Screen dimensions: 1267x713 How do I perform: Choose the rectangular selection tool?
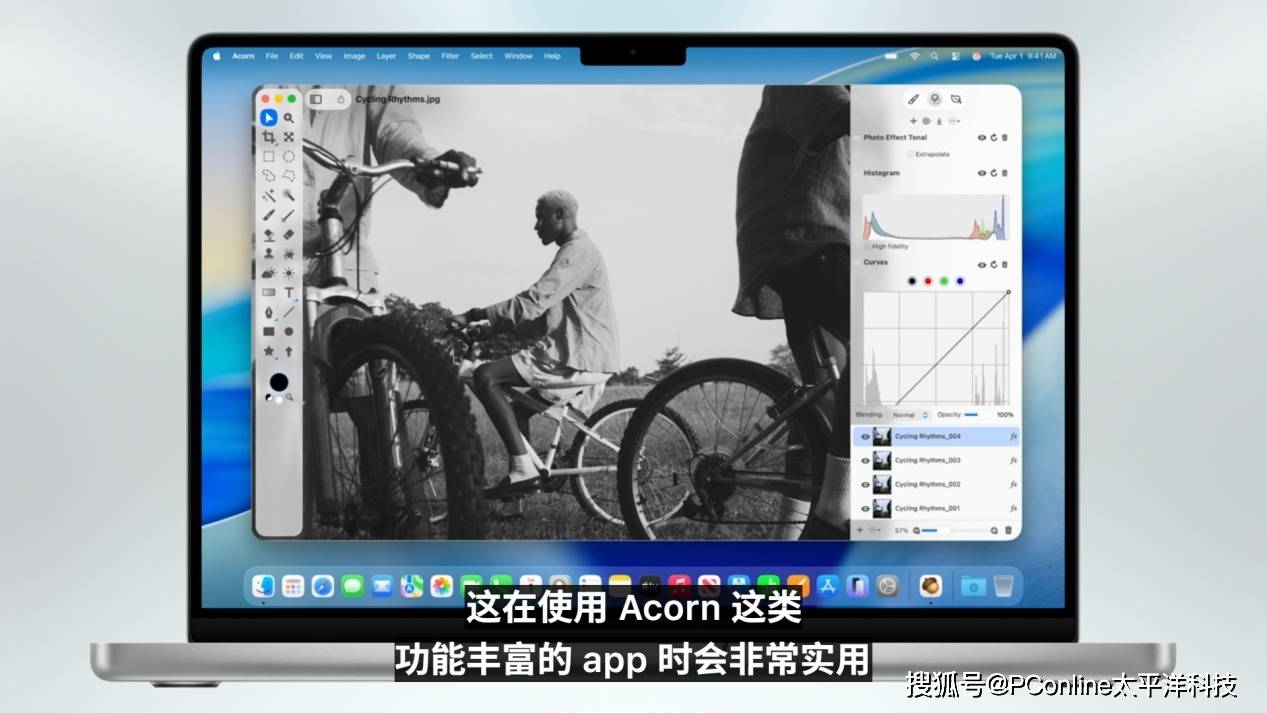pyautogui.click(x=268, y=157)
